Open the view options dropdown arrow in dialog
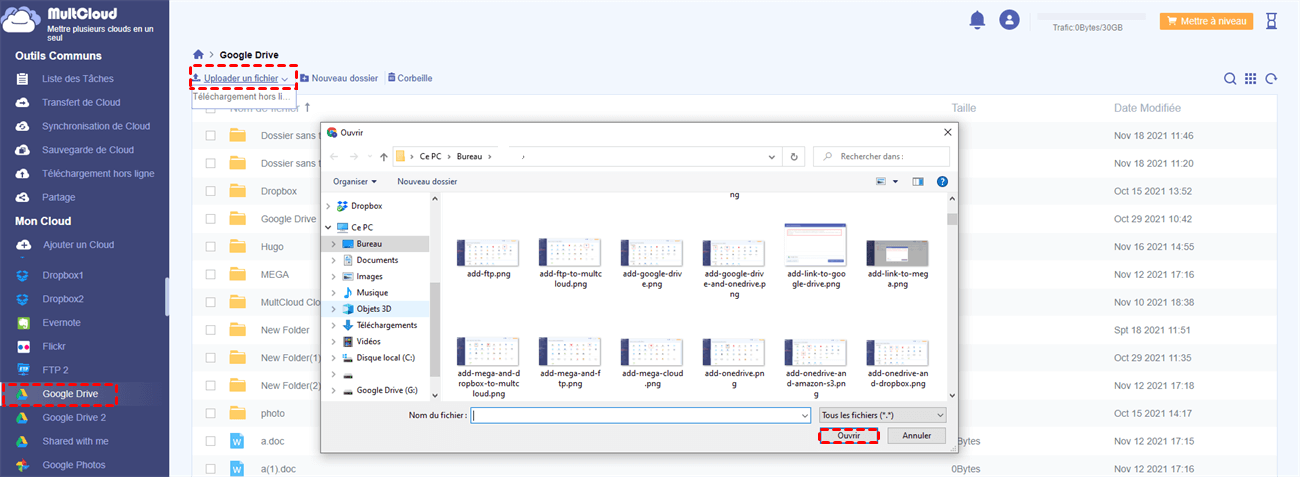 coord(895,182)
